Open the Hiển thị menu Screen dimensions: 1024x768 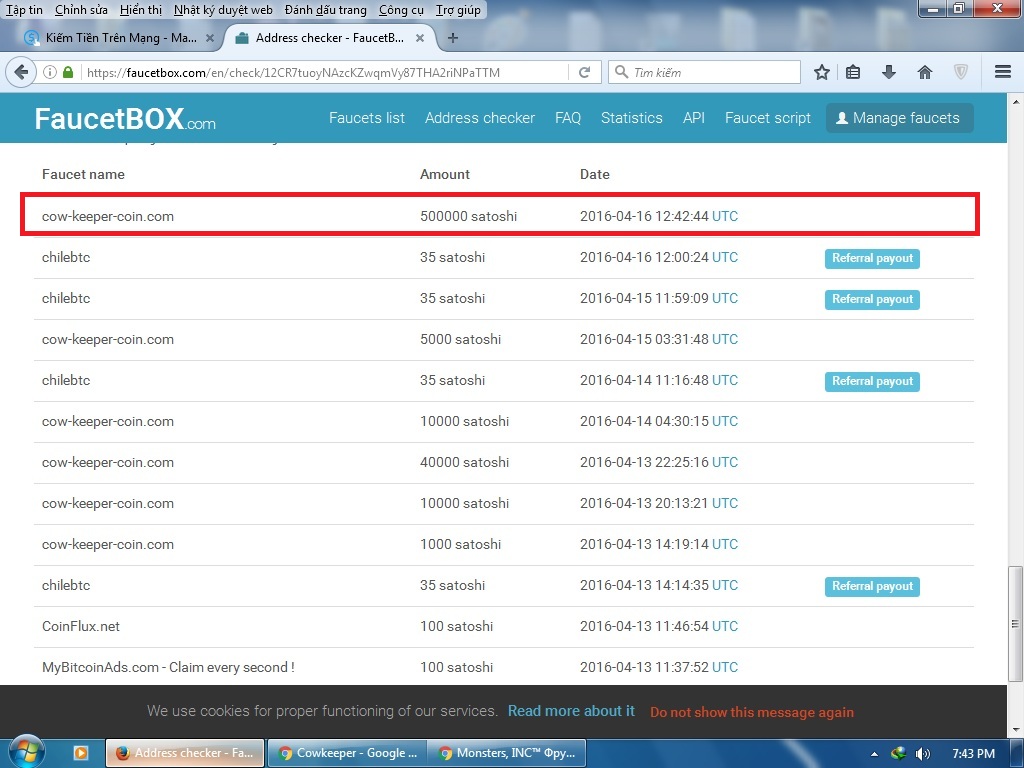click(141, 10)
